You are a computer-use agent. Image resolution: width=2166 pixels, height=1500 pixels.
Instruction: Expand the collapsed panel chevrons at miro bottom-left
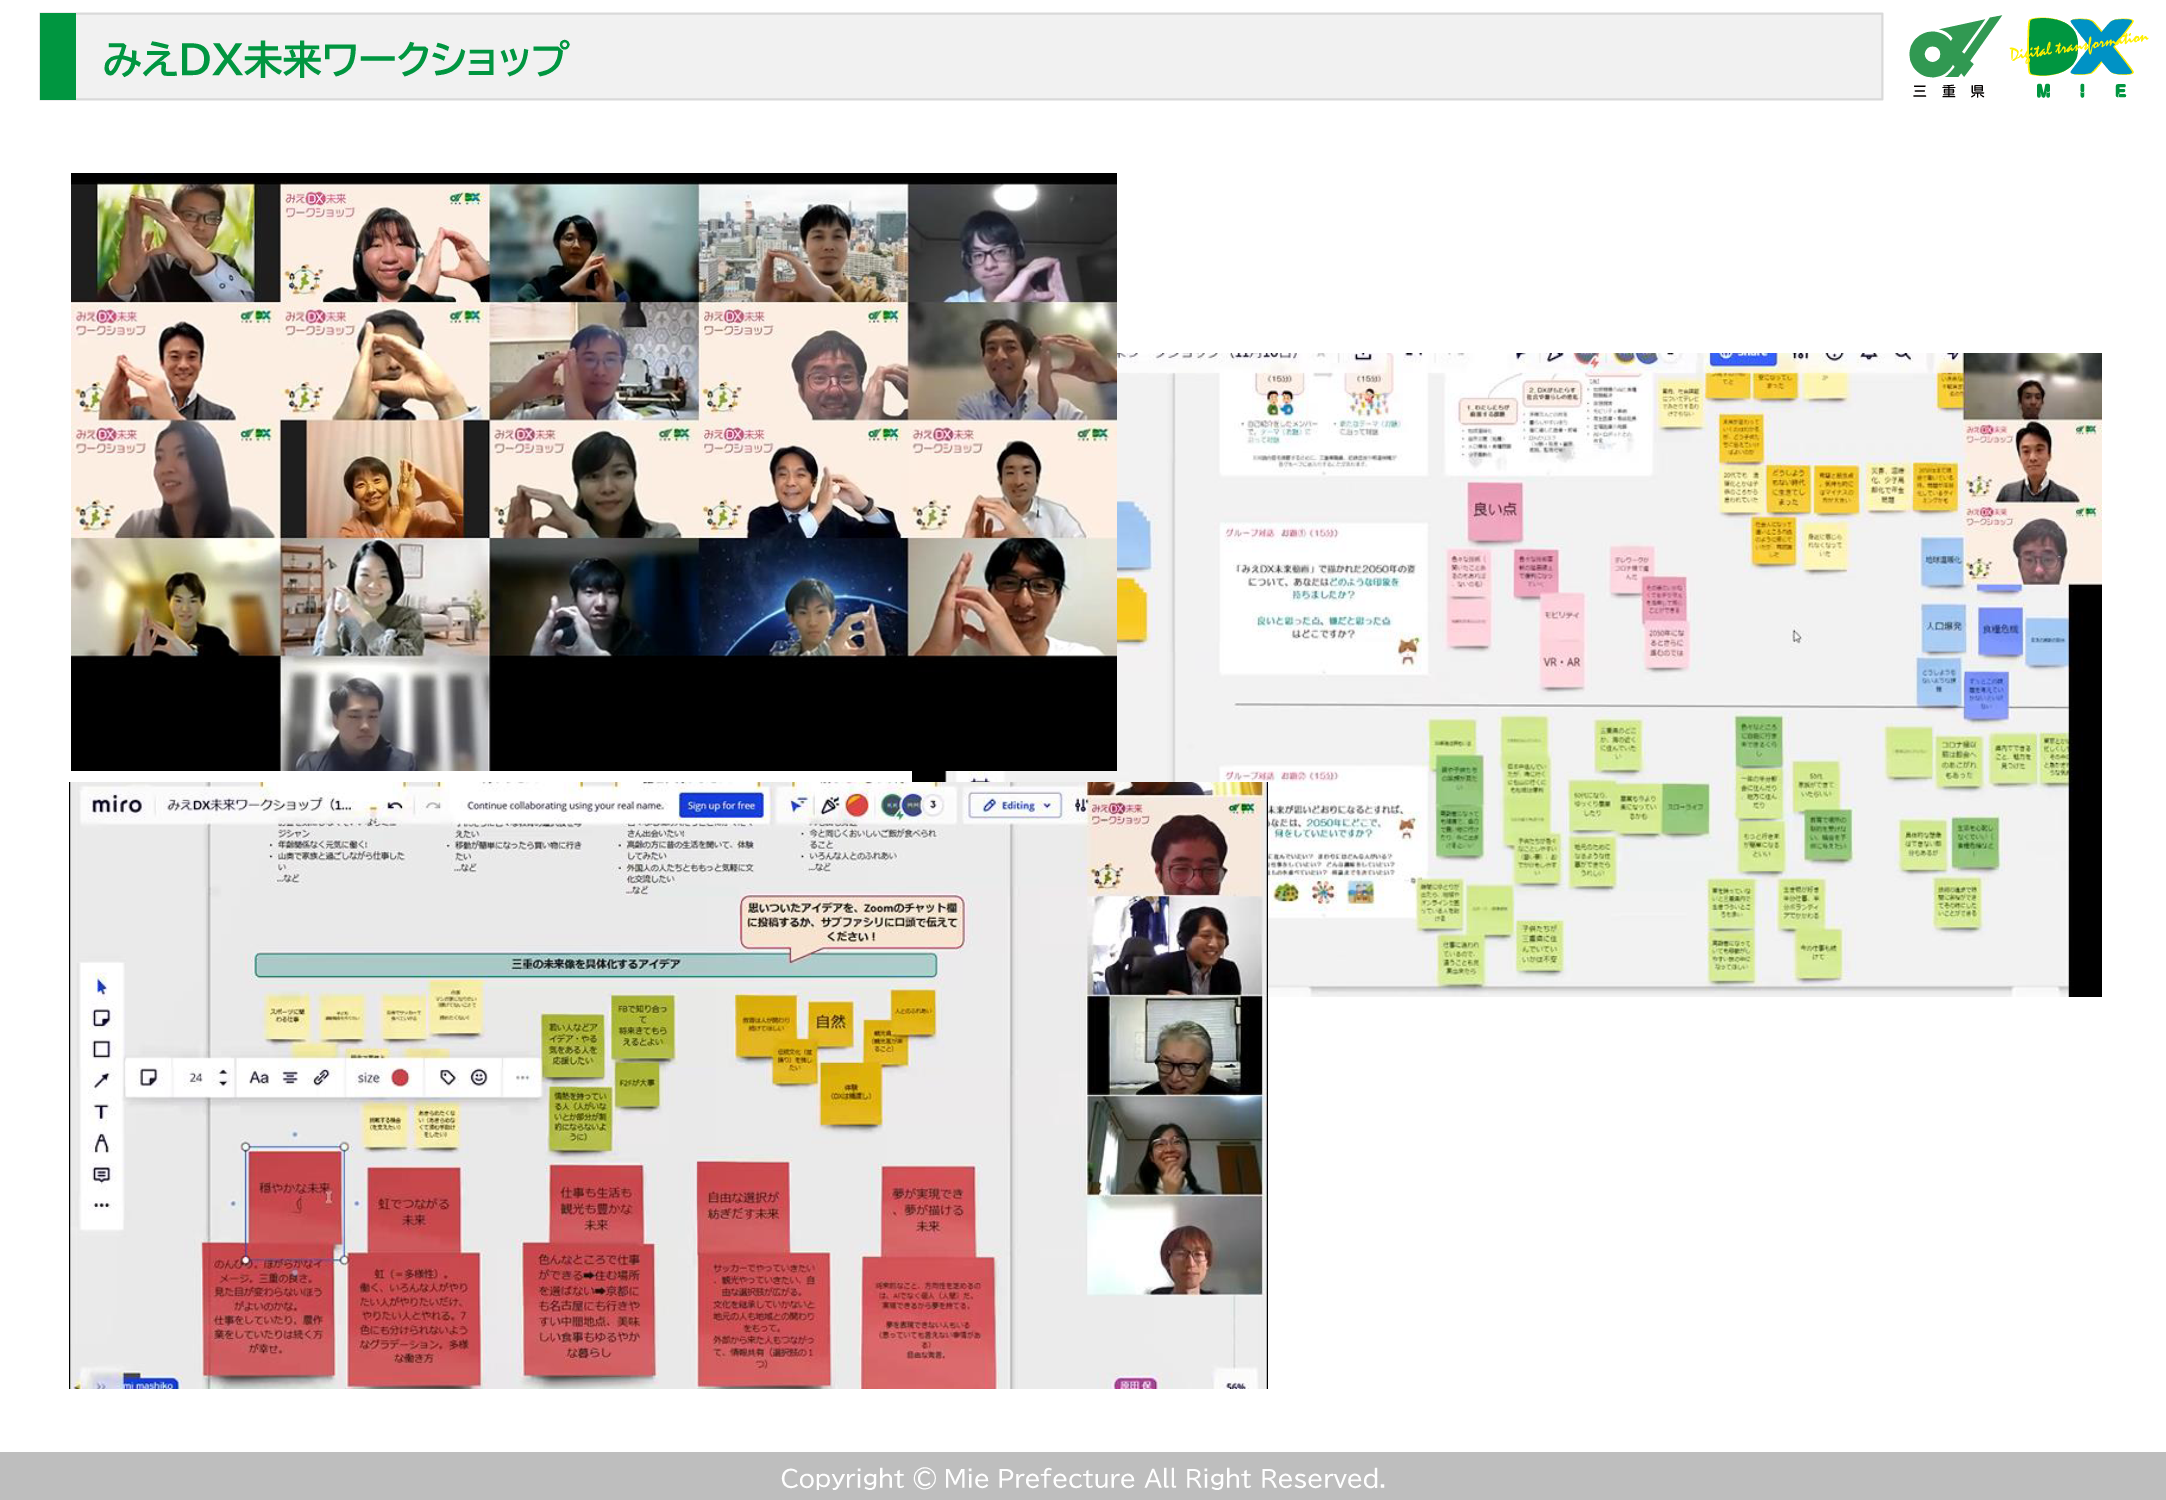pos(101,1385)
